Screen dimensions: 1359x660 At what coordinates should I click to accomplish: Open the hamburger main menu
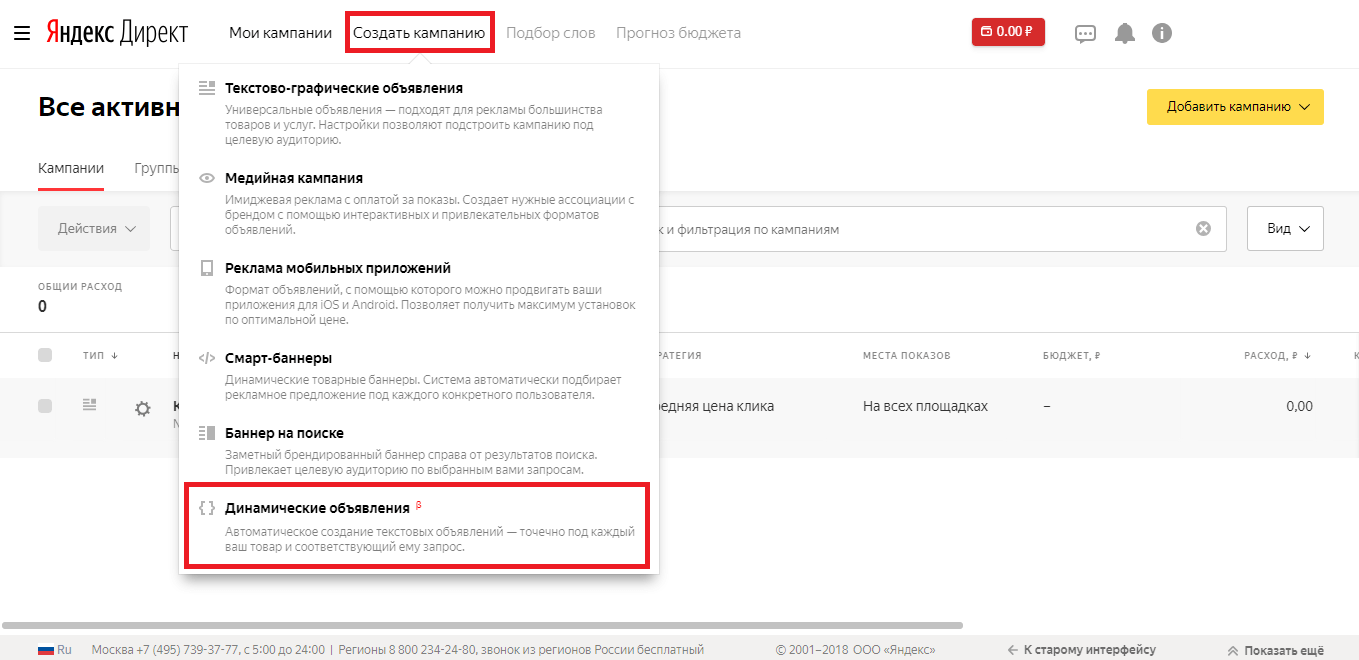(x=22, y=33)
